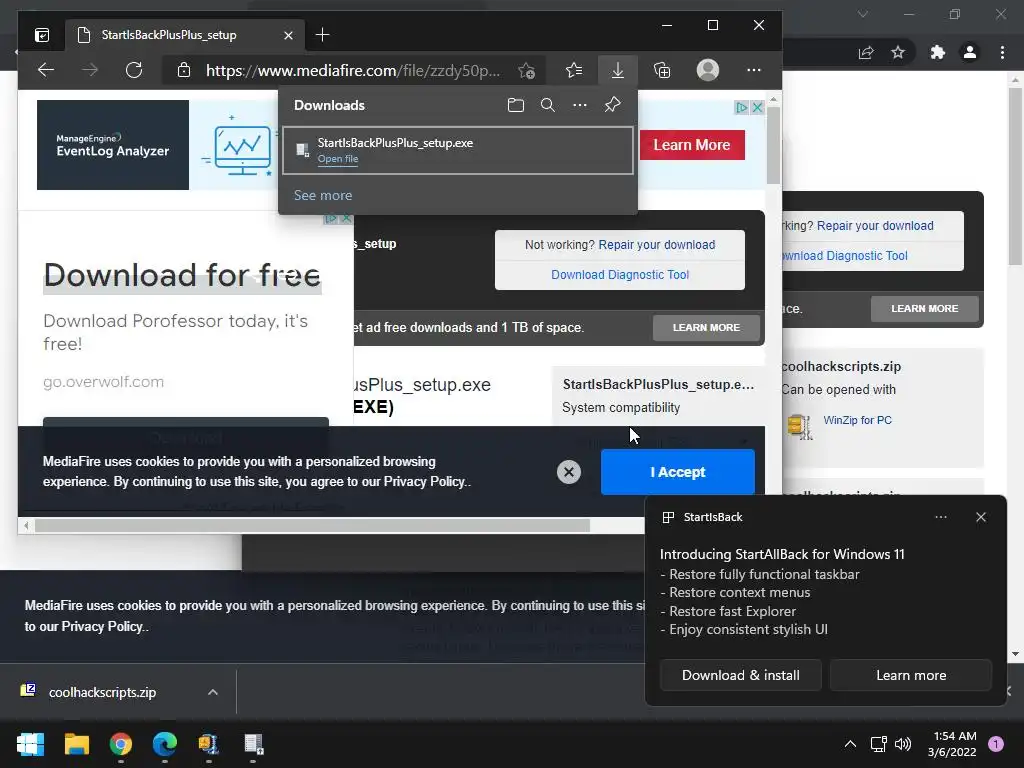Click Learn More on ManageEngine ad
Image resolution: width=1024 pixels, height=768 pixels.
click(x=692, y=145)
